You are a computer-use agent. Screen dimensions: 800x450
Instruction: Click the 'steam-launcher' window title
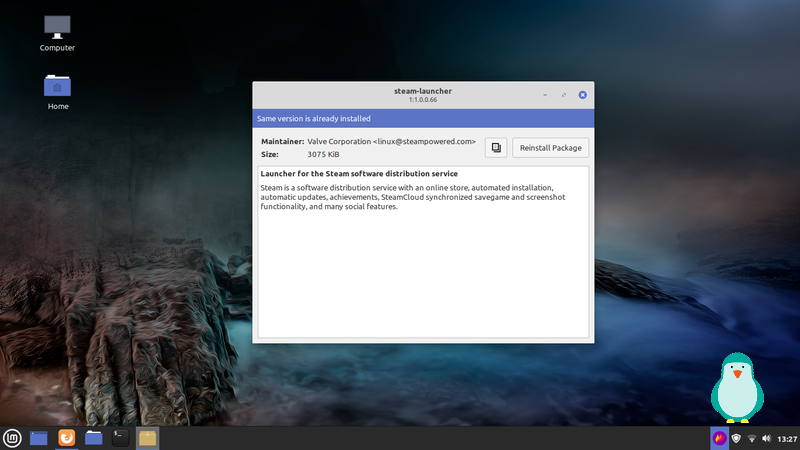click(x=422, y=91)
